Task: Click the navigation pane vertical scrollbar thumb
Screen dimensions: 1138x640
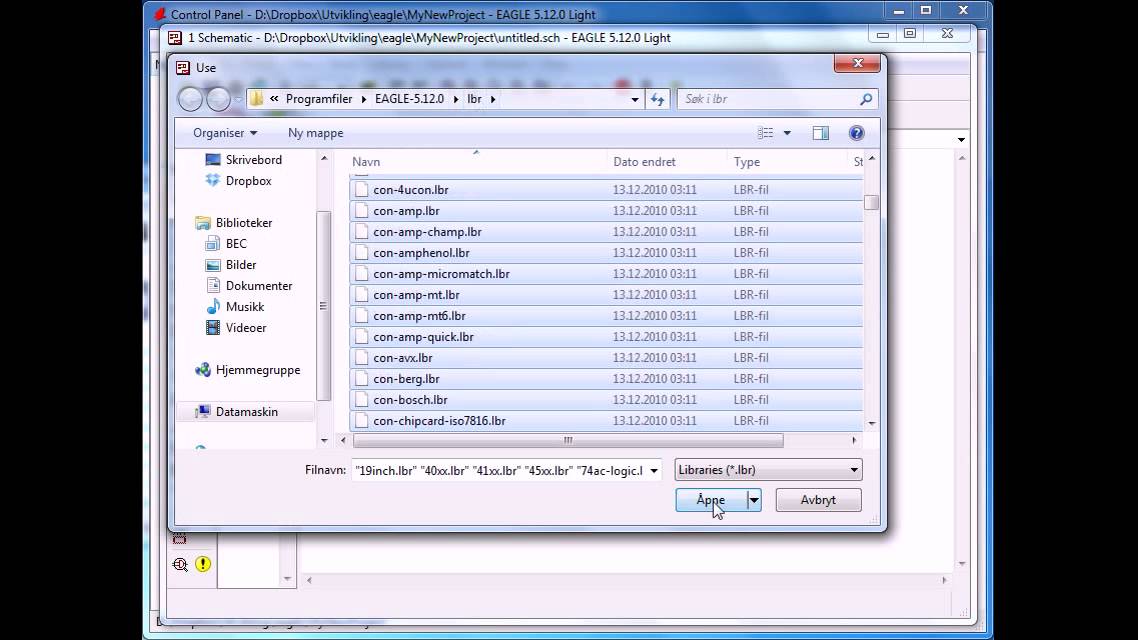Action: 324,305
